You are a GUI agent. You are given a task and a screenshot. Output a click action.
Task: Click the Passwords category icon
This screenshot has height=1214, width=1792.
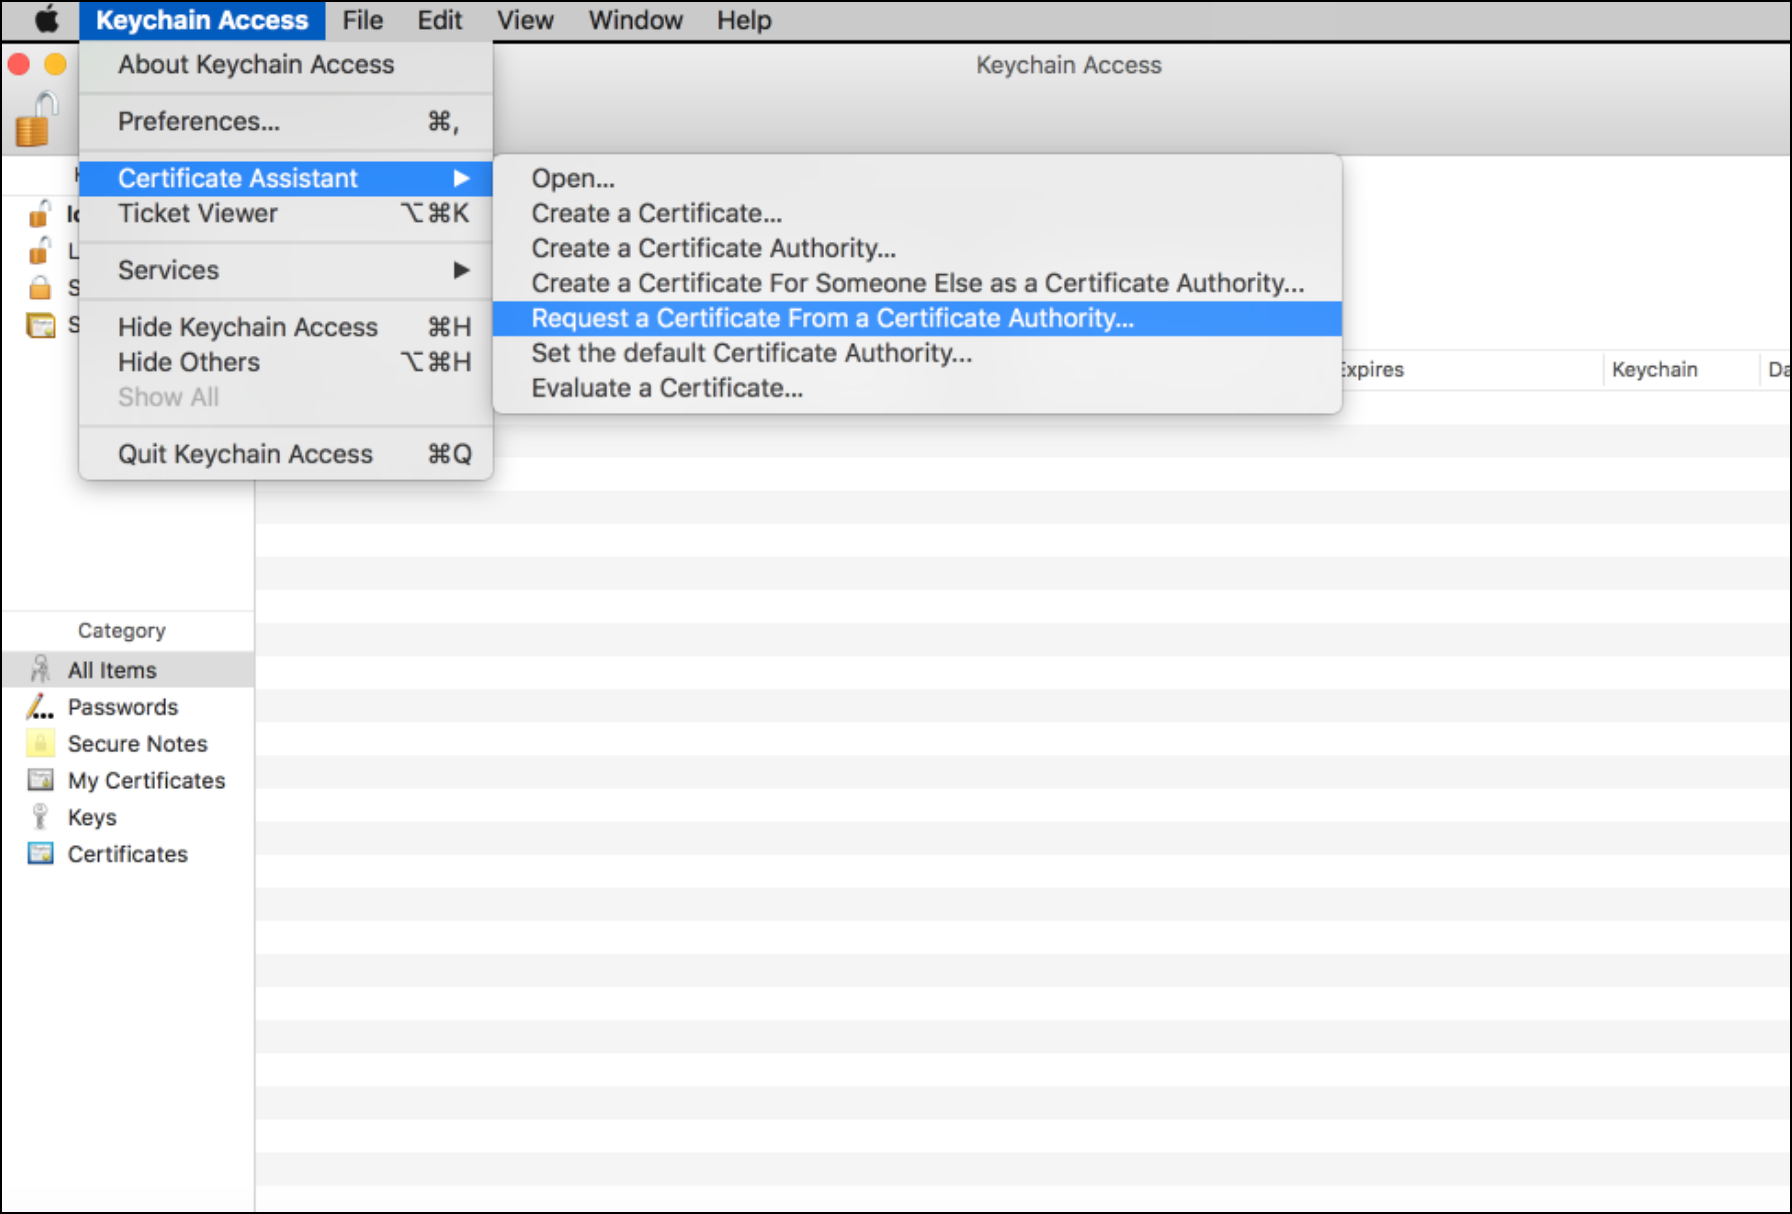(40, 706)
